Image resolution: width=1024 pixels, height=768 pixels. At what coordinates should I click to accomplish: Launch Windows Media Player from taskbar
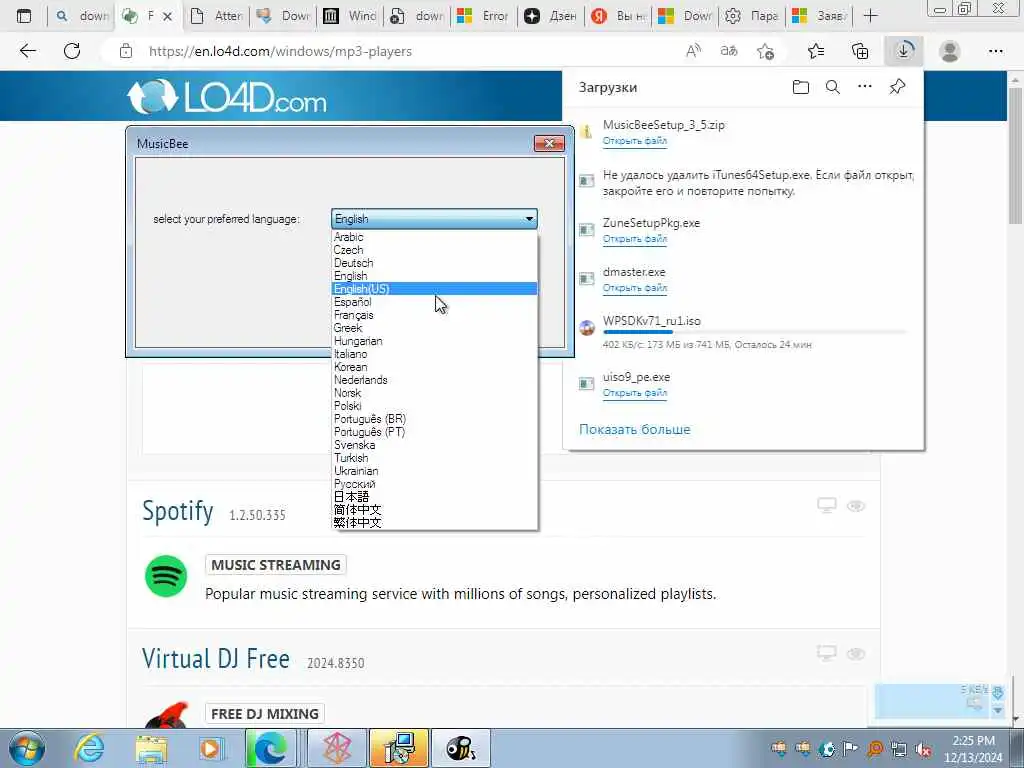coord(211,748)
